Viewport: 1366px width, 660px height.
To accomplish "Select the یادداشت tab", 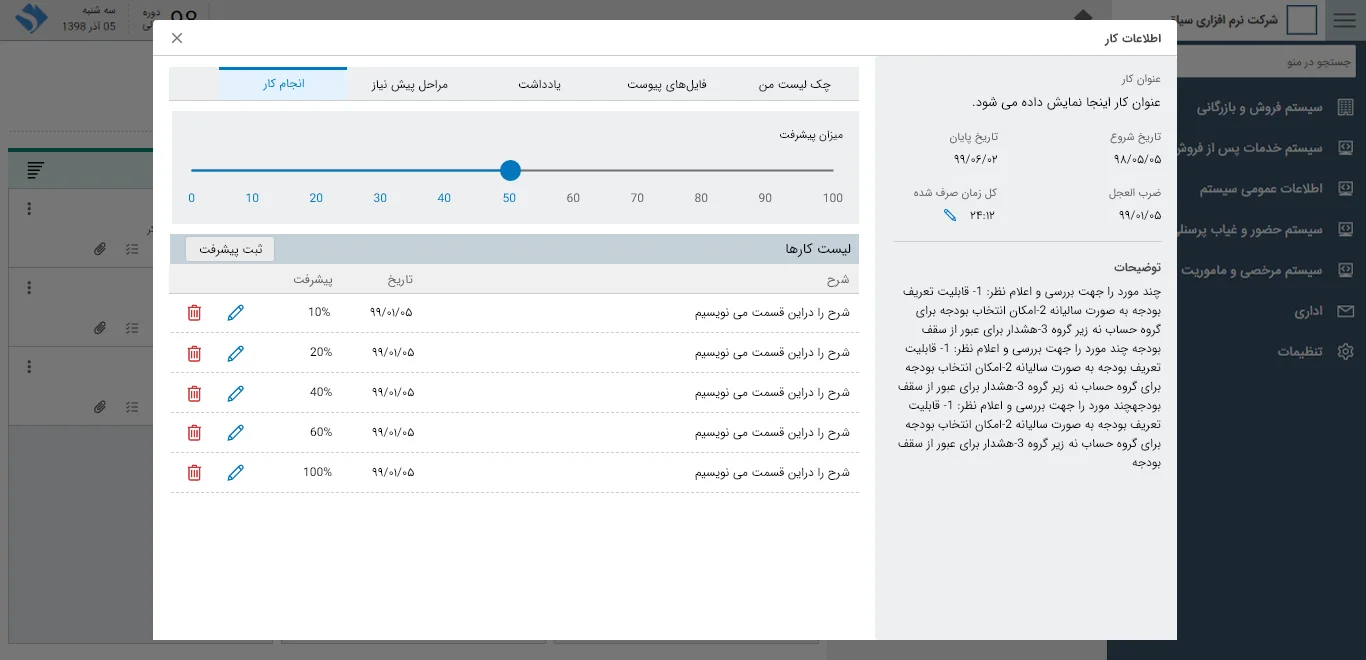I will pyautogui.click(x=539, y=85).
